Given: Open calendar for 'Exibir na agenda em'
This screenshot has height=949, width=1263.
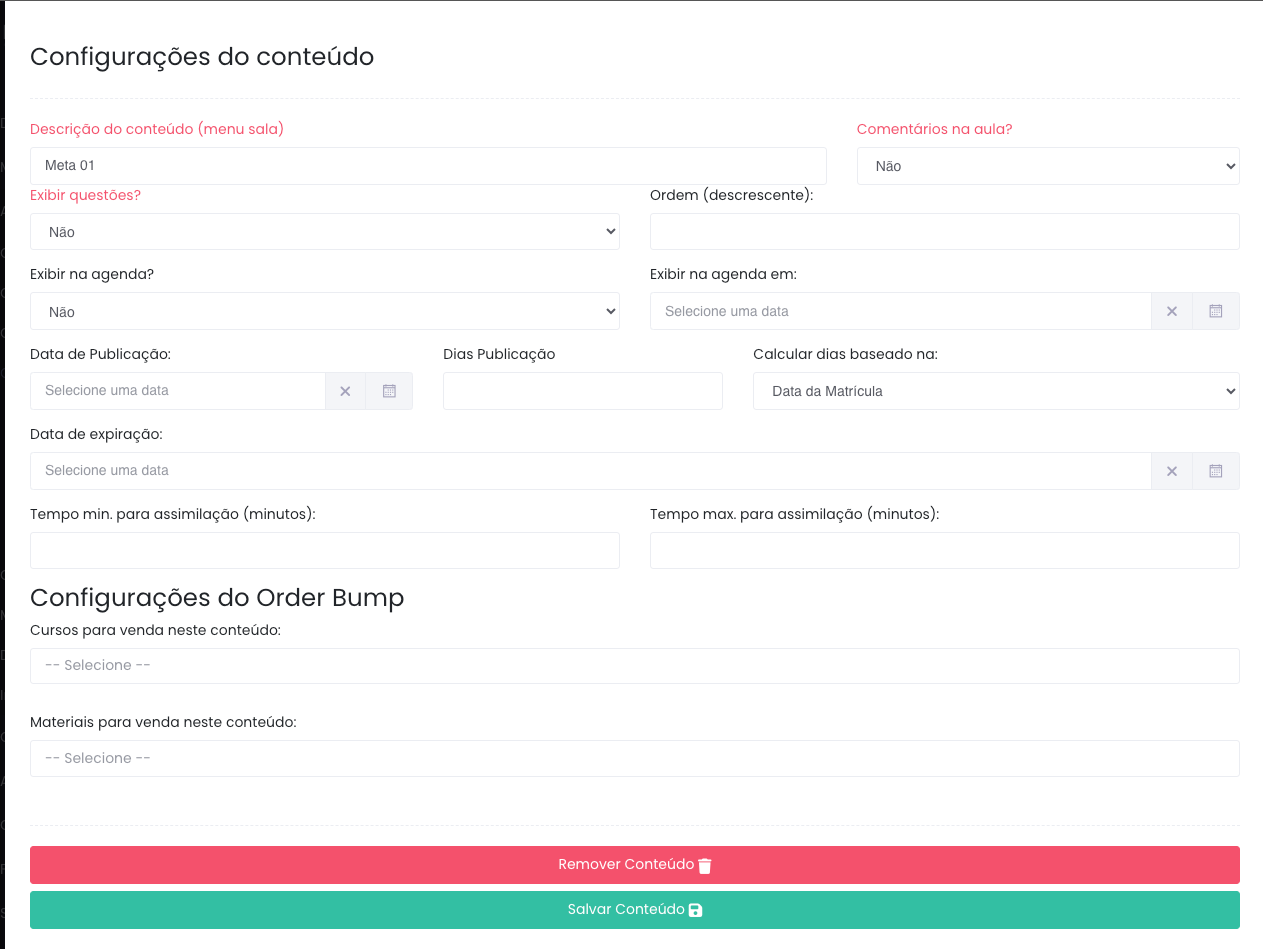Looking at the screenshot, I should [1215, 311].
